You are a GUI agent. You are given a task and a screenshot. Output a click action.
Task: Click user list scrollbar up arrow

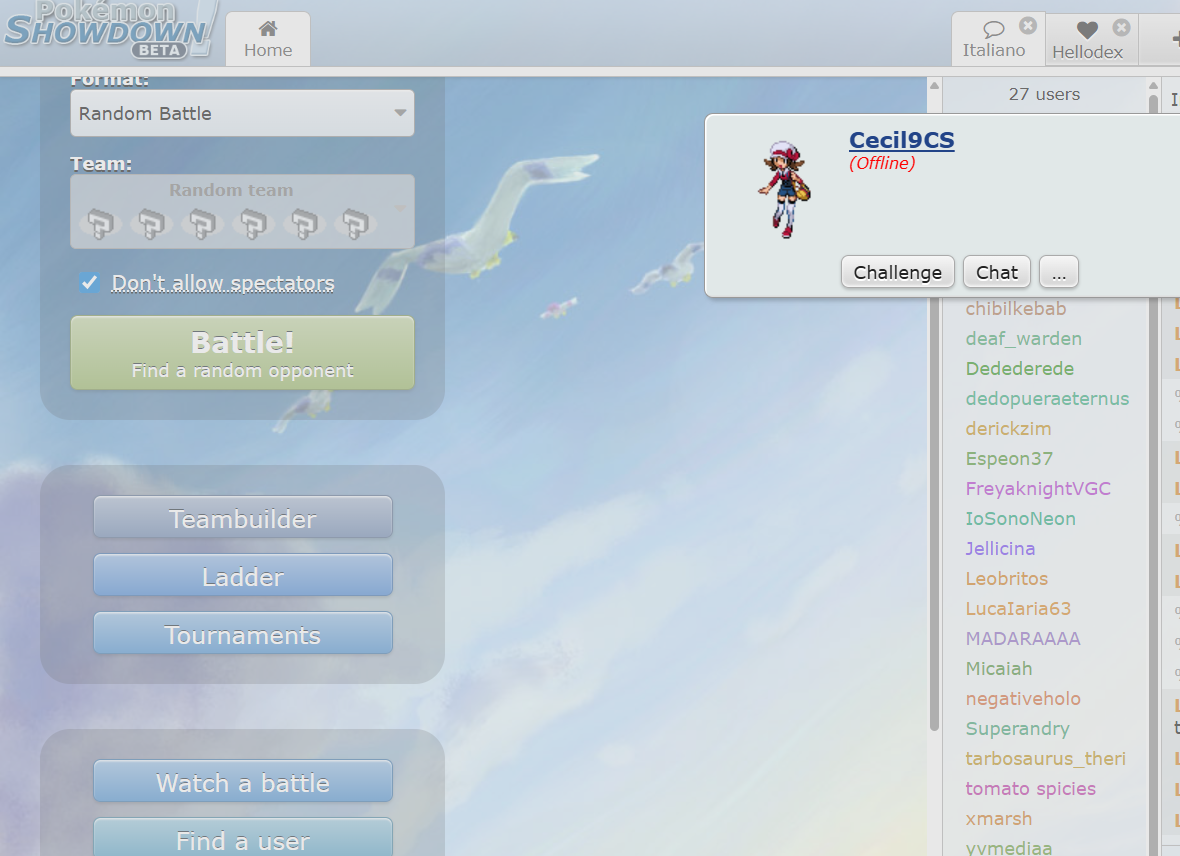pos(1153,85)
